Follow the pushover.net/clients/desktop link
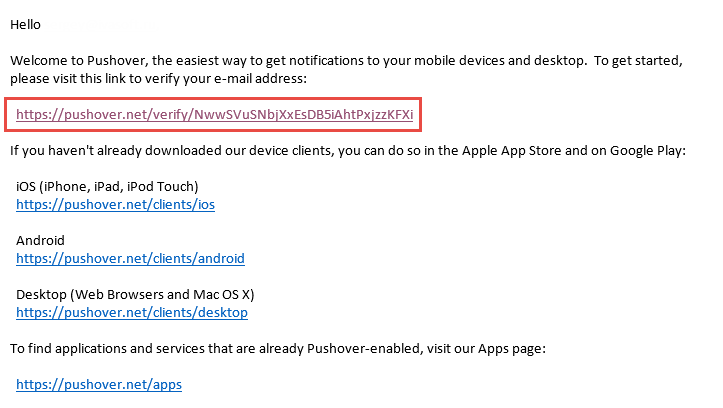 (132, 313)
